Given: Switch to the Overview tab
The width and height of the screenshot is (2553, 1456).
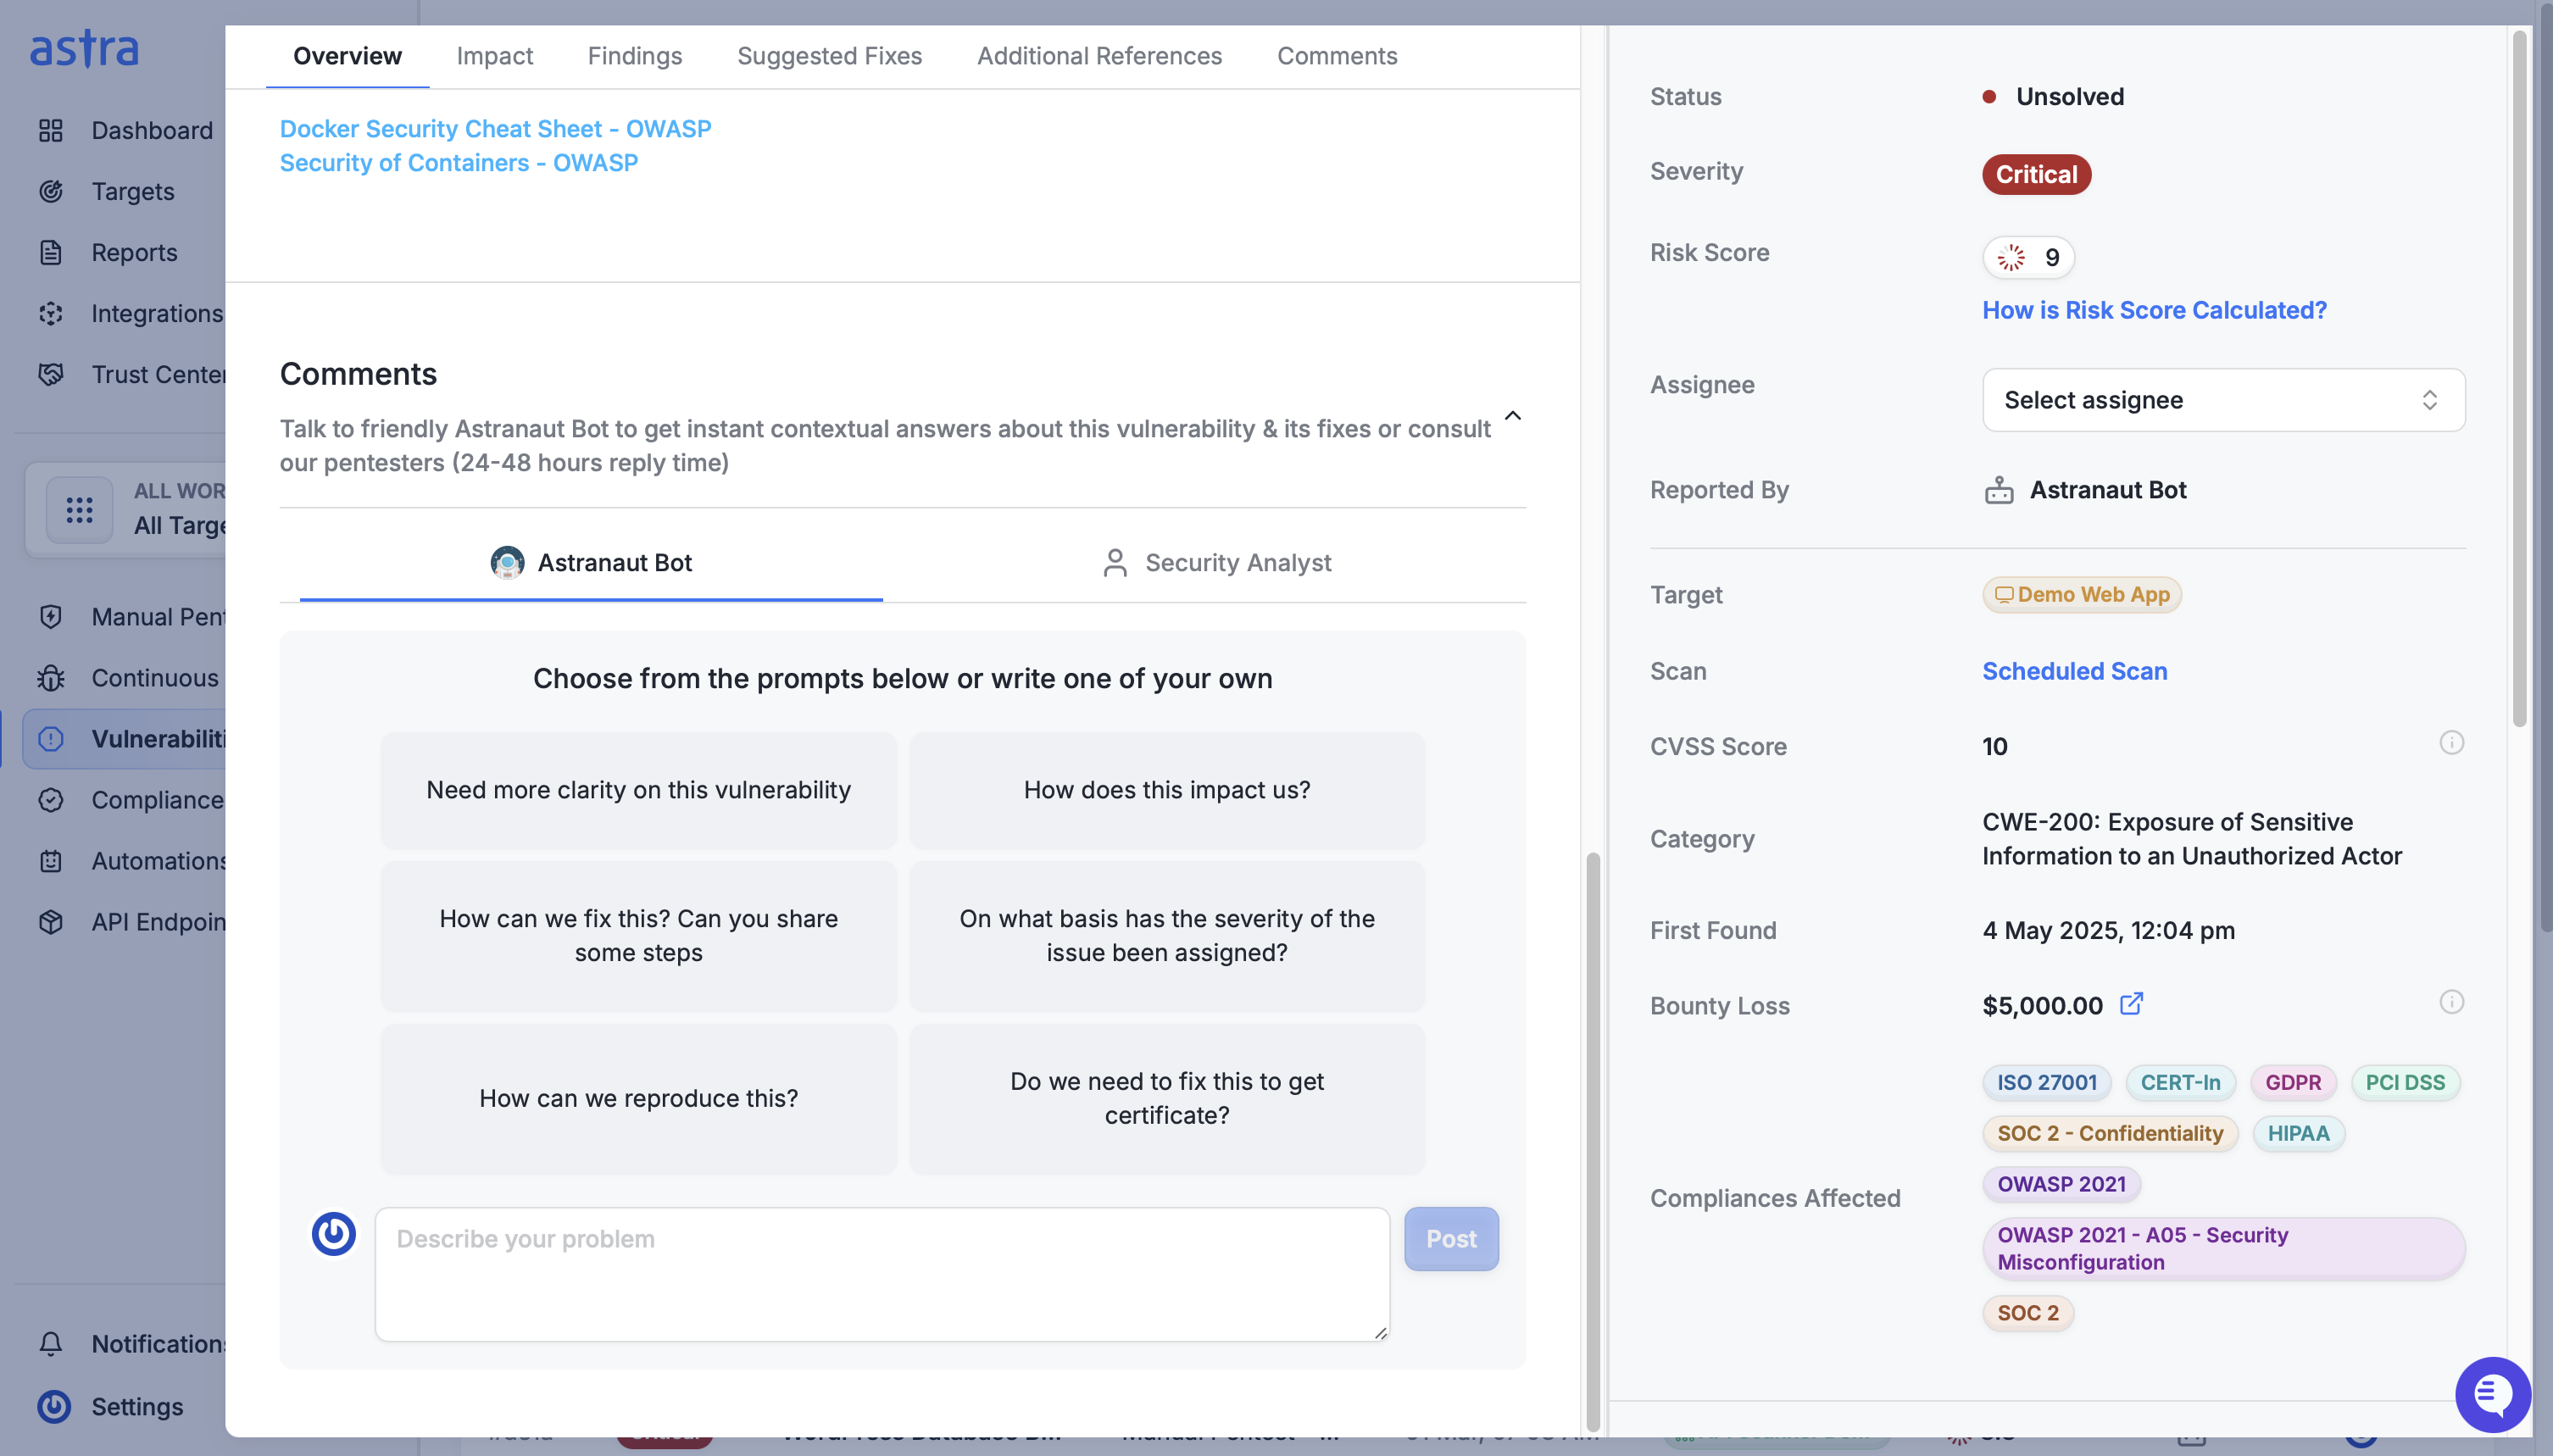Looking at the screenshot, I should [x=347, y=56].
